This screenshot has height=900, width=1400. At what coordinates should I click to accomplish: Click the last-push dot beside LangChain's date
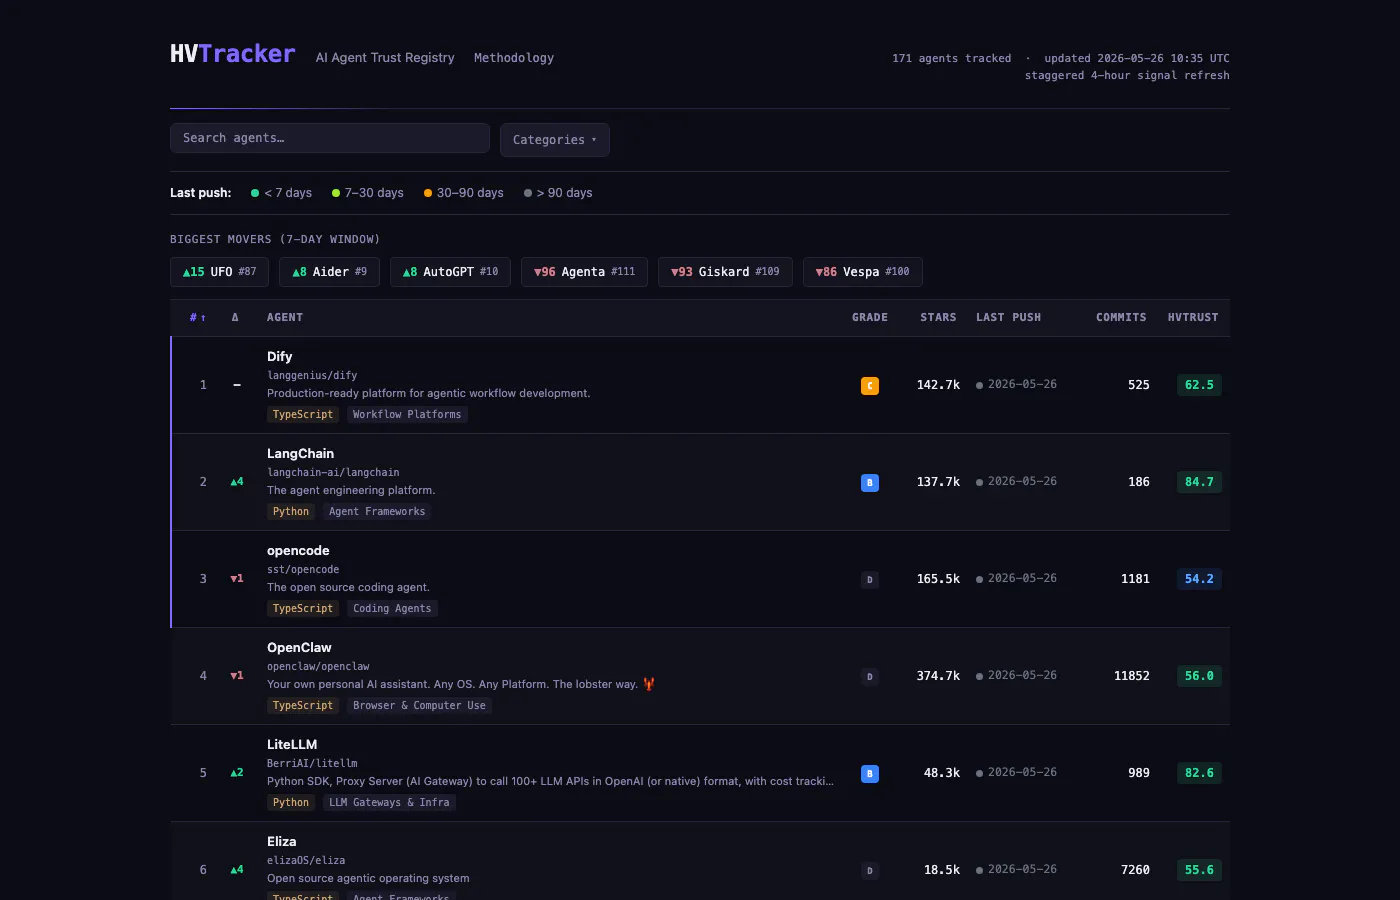tap(980, 482)
